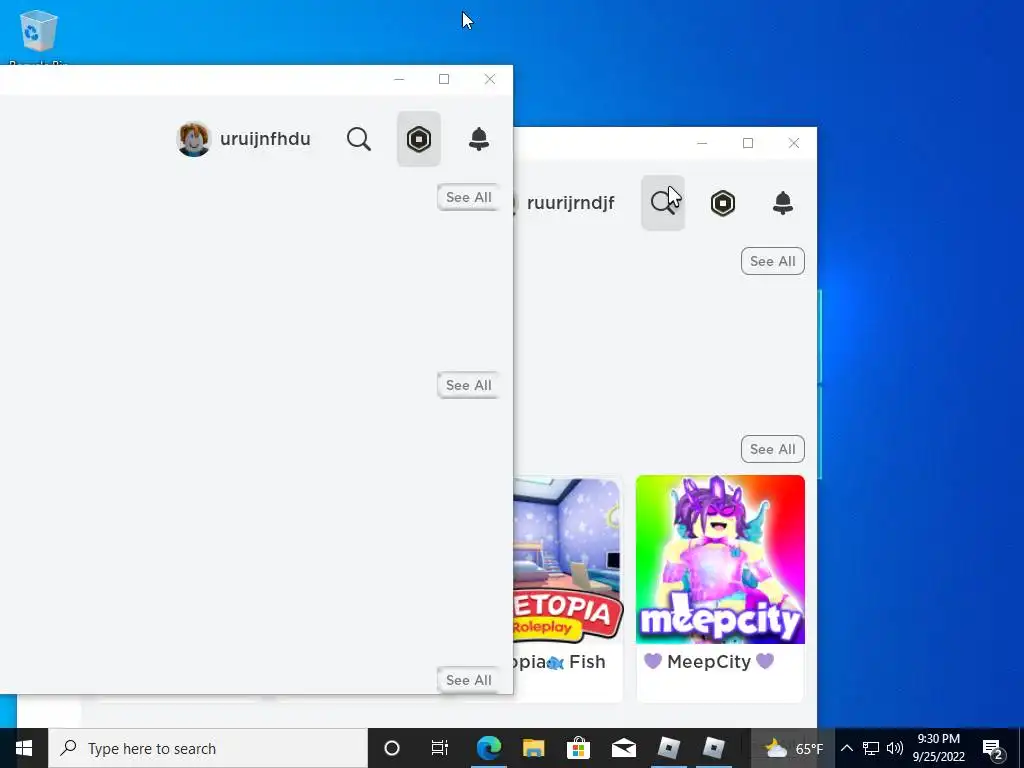Open volume control tray icon
Screen dimensions: 1024x768
895,748
